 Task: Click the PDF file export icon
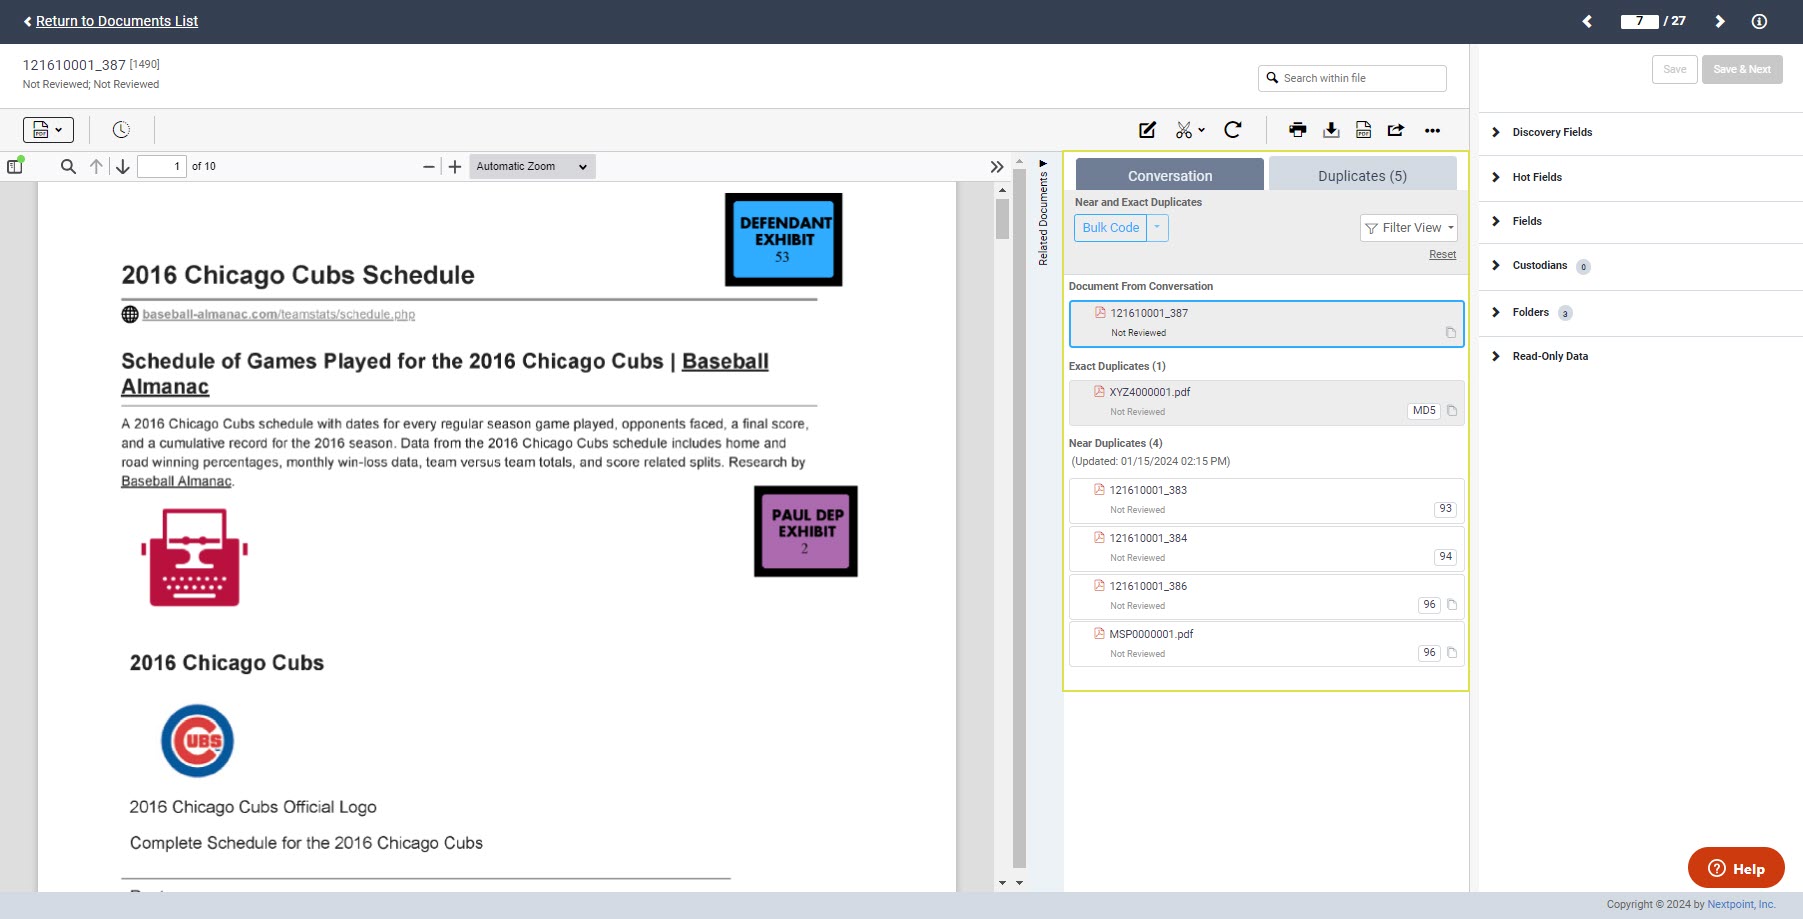click(1364, 130)
